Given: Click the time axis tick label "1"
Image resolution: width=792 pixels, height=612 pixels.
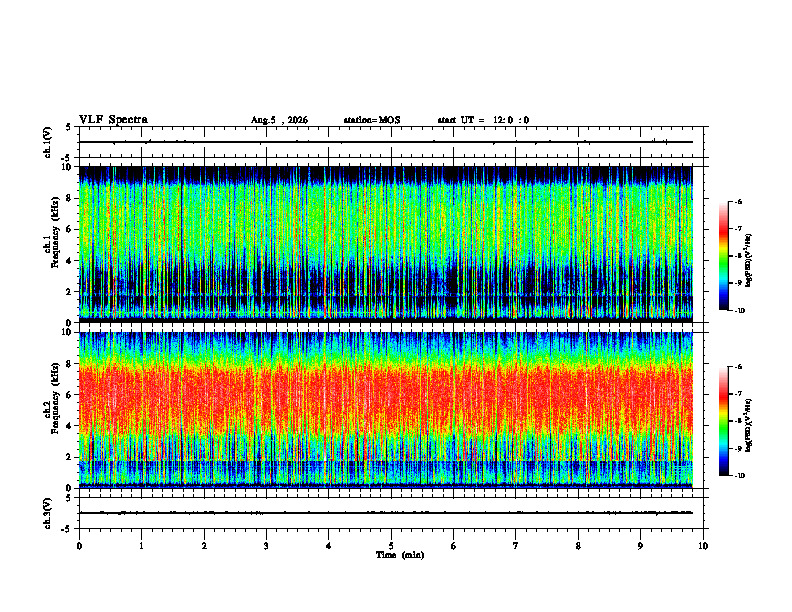Looking at the screenshot, I should (x=142, y=546).
